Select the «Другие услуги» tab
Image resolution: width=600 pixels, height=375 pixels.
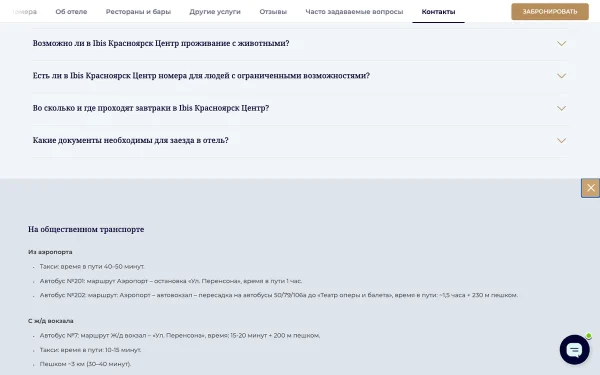coord(215,12)
